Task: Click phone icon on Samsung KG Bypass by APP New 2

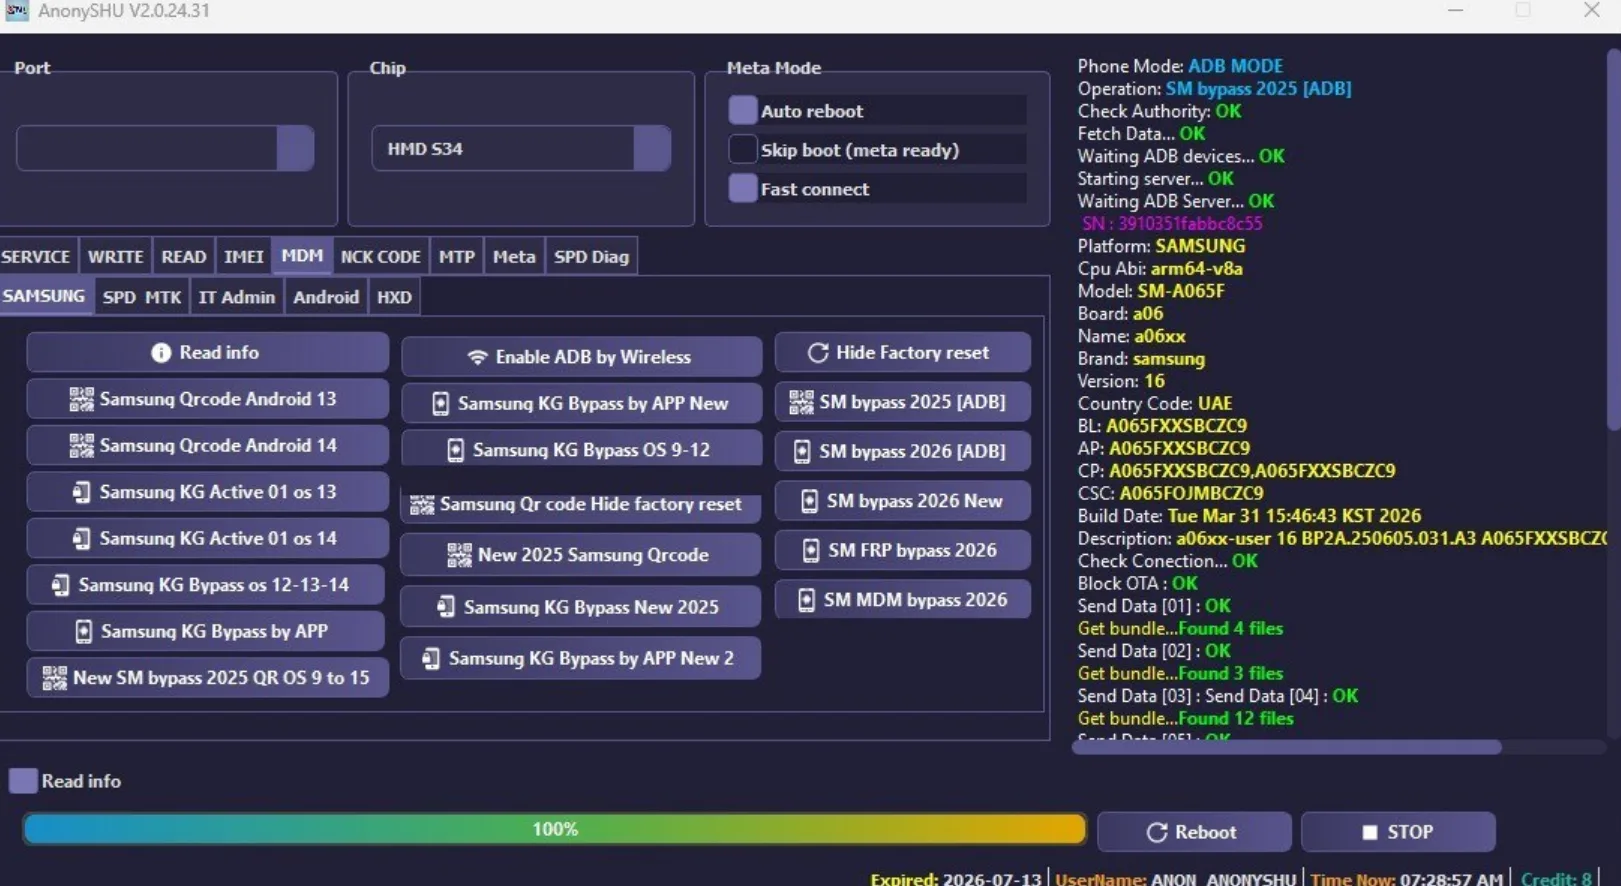Action: (x=431, y=658)
